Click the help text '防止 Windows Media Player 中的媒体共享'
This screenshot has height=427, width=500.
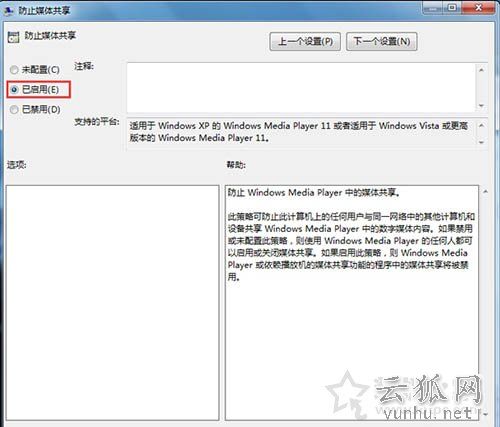[x=313, y=193]
